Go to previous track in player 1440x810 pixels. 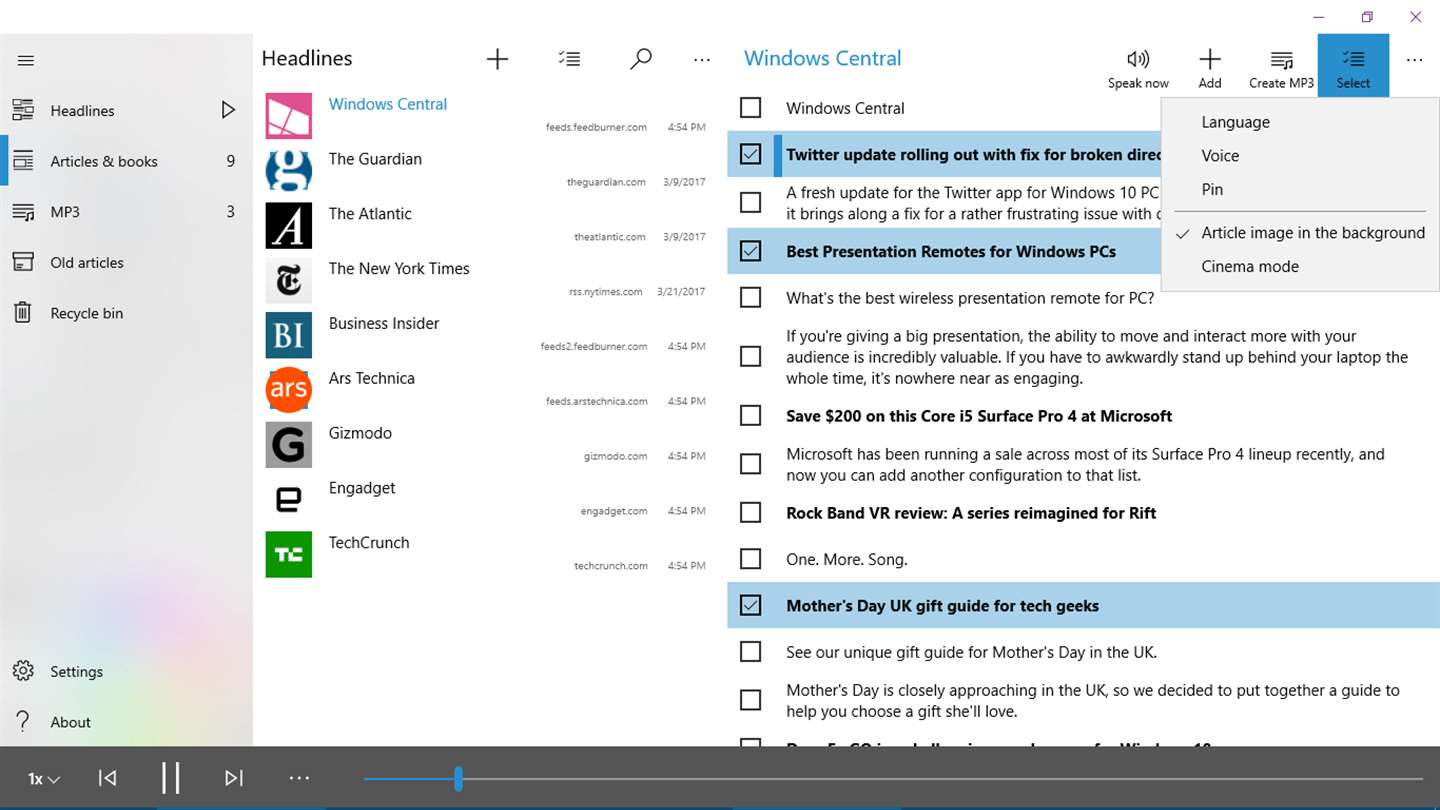click(x=107, y=778)
